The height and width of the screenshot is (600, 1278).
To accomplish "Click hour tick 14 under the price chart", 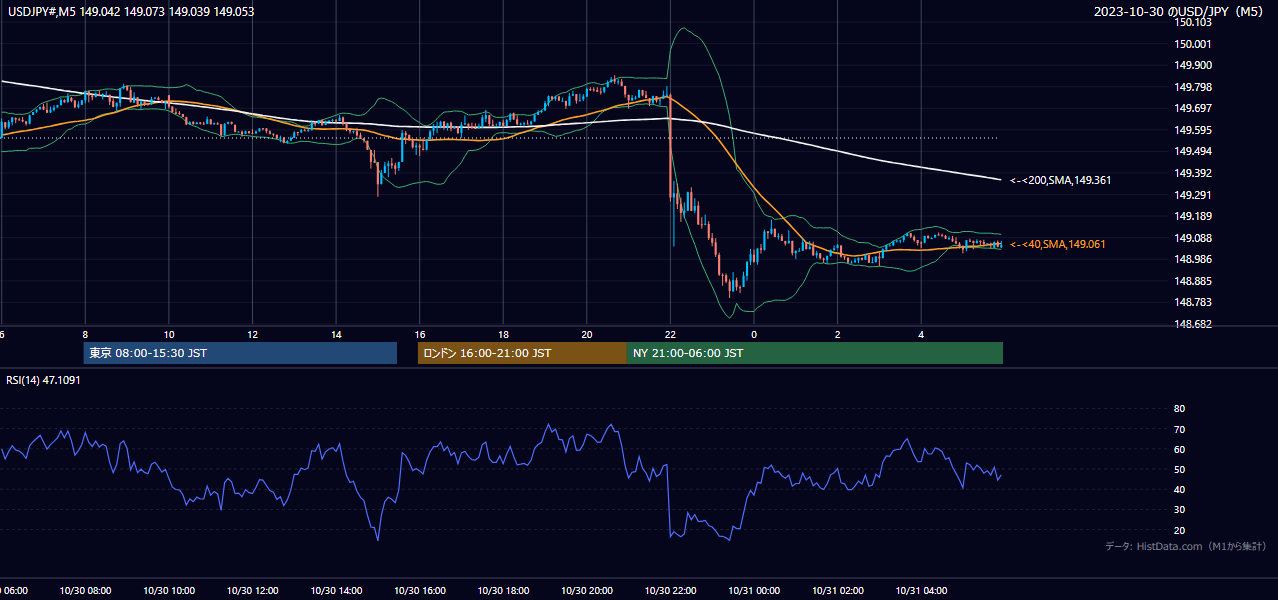I will pyautogui.click(x=336, y=335).
